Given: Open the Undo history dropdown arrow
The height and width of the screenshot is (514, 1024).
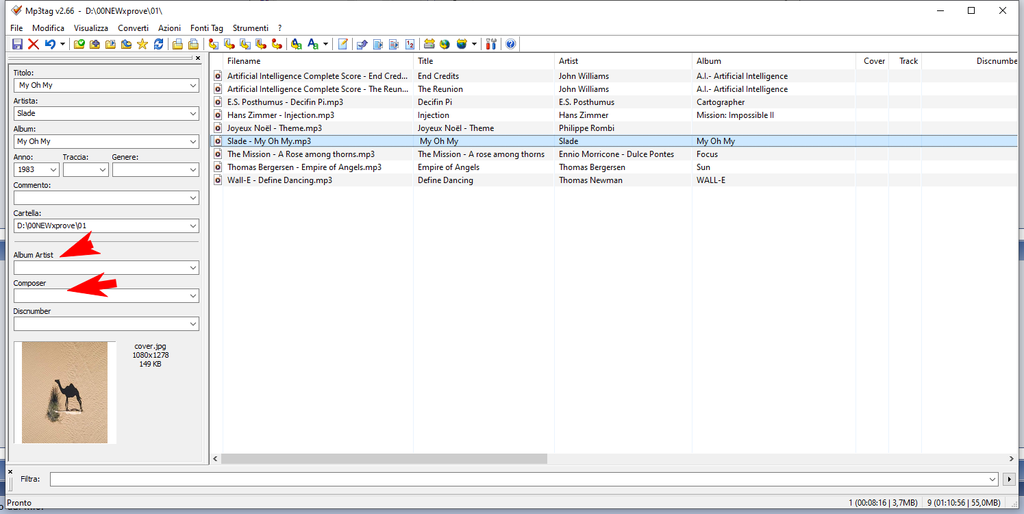Looking at the screenshot, I should (x=63, y=44).
